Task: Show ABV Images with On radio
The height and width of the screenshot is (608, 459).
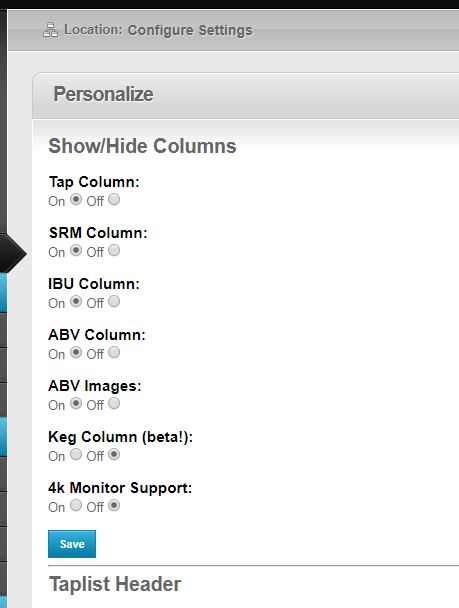Action: coord(76,404)
